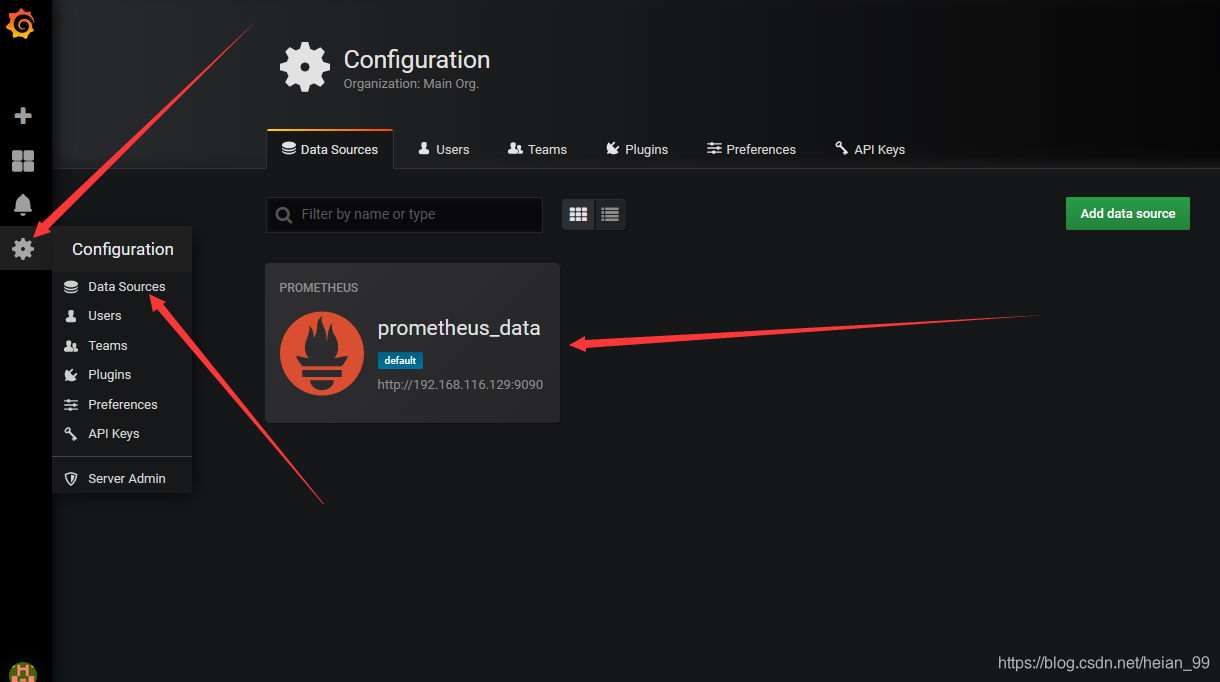This screenshot has height=682, width=1220.
Task: Click the PROMETHEUS type label on card
Action: click(x=319, y=288)
